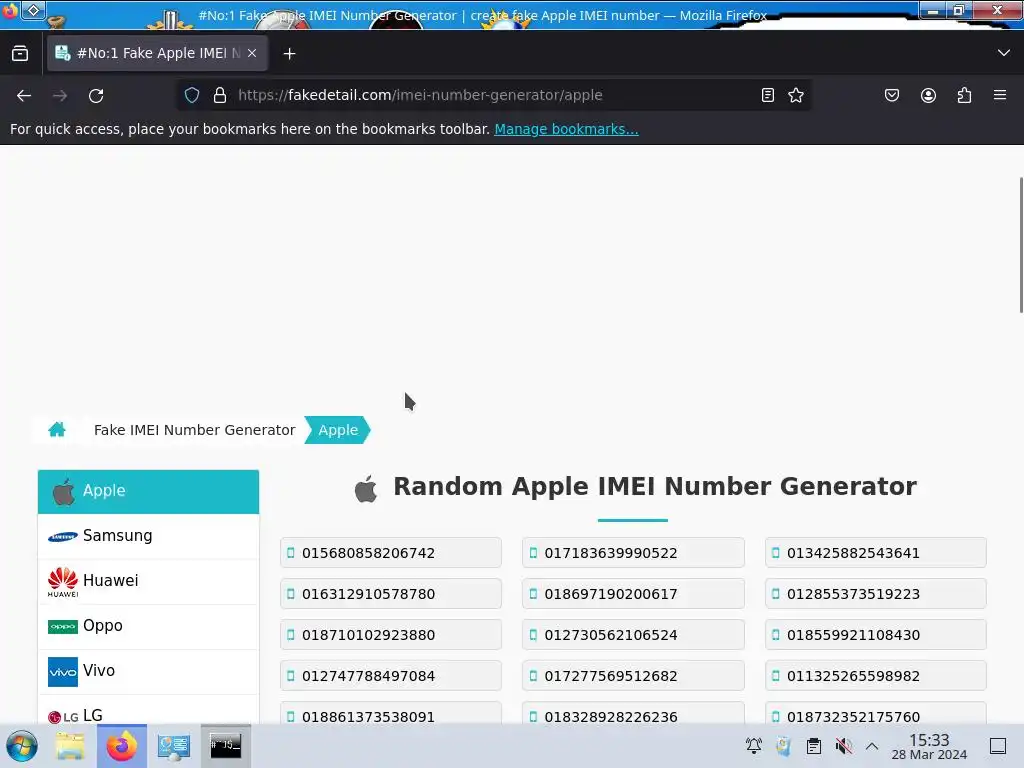Select Samsung in the brand sidebar
Image resolution: width=1024 pixels, height=768 pixels.
[148, 536]
